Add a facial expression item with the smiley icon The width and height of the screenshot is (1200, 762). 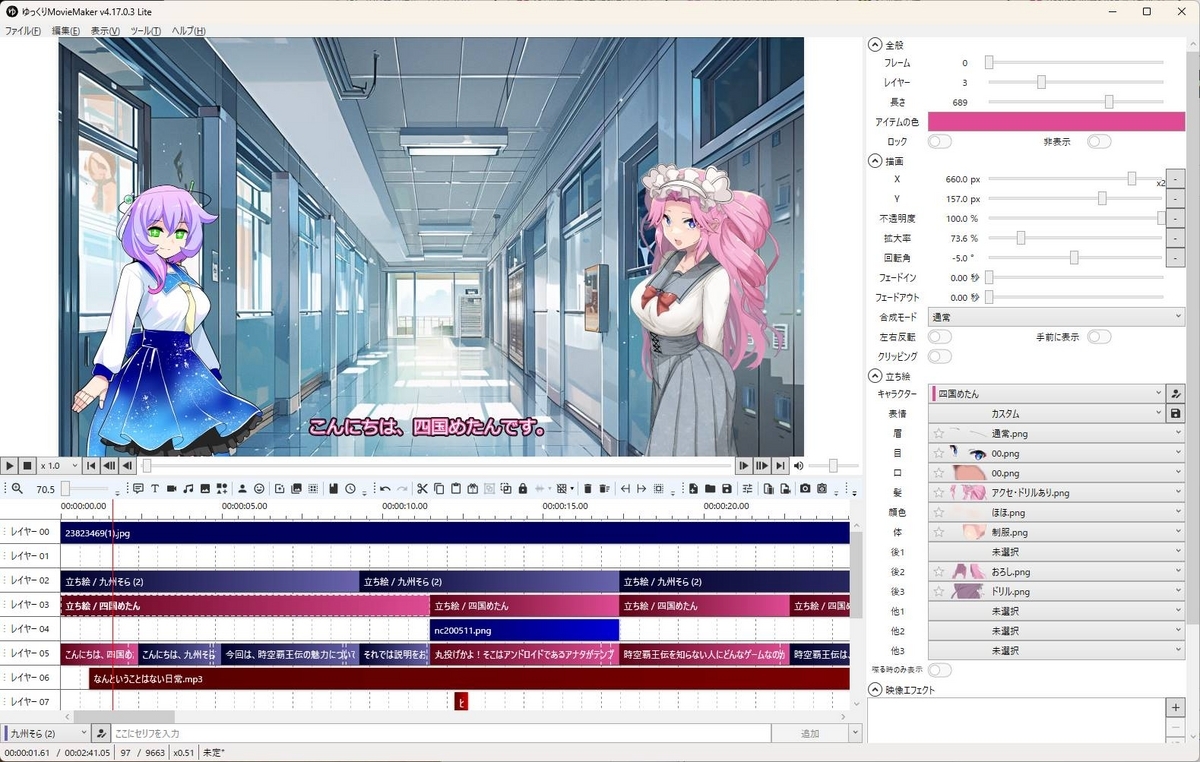259,489
